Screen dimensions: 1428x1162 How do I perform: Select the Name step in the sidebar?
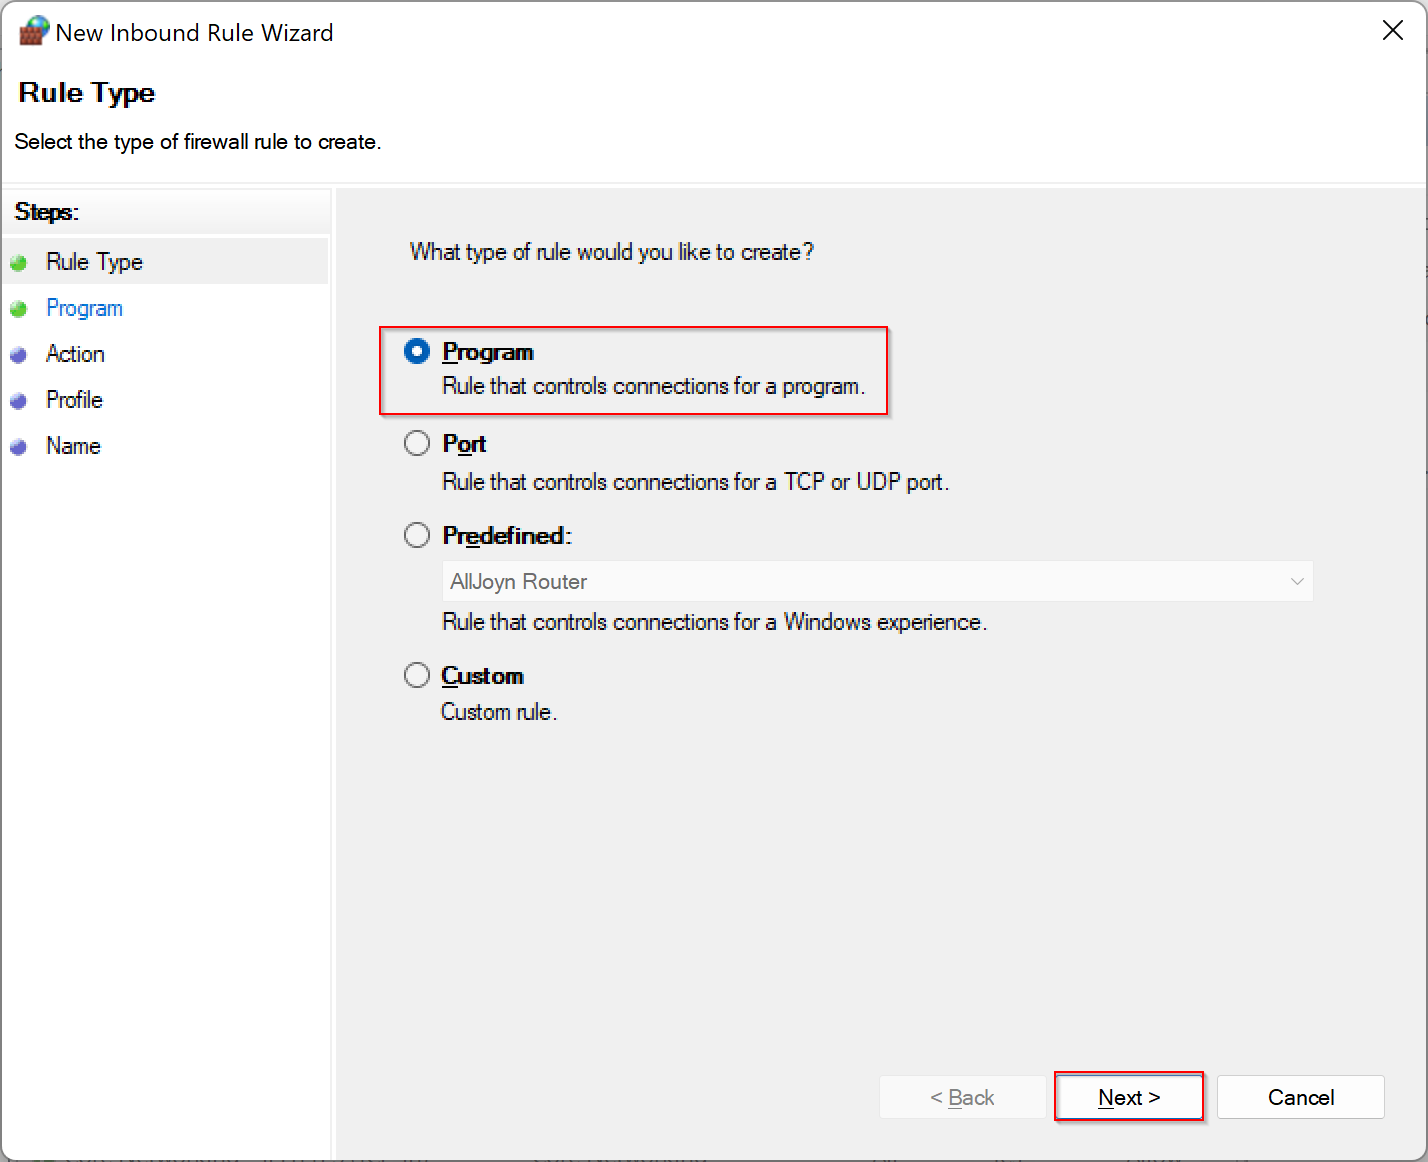tap(72, 445)
